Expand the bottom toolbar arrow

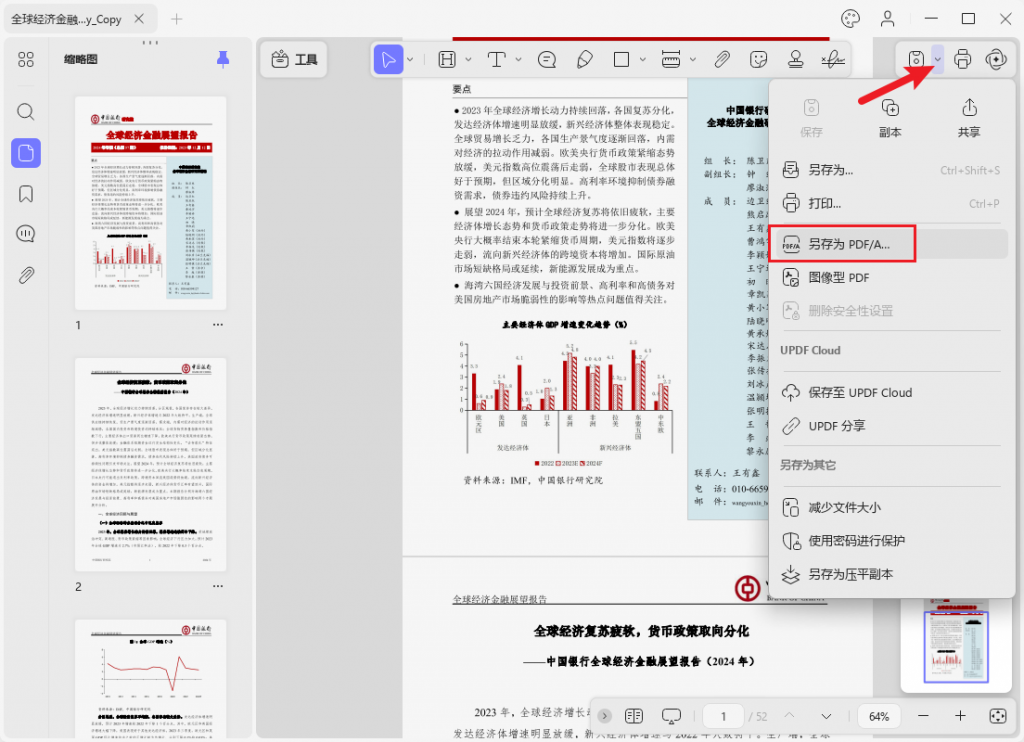(604, 717)
